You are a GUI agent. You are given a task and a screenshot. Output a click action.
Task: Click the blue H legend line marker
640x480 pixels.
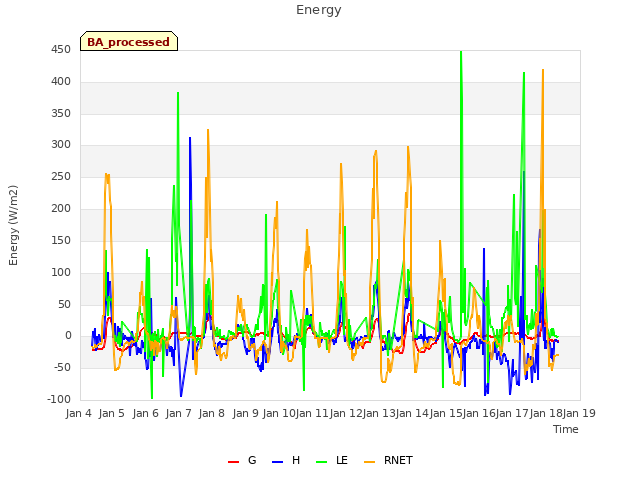(x=277, y=462)
